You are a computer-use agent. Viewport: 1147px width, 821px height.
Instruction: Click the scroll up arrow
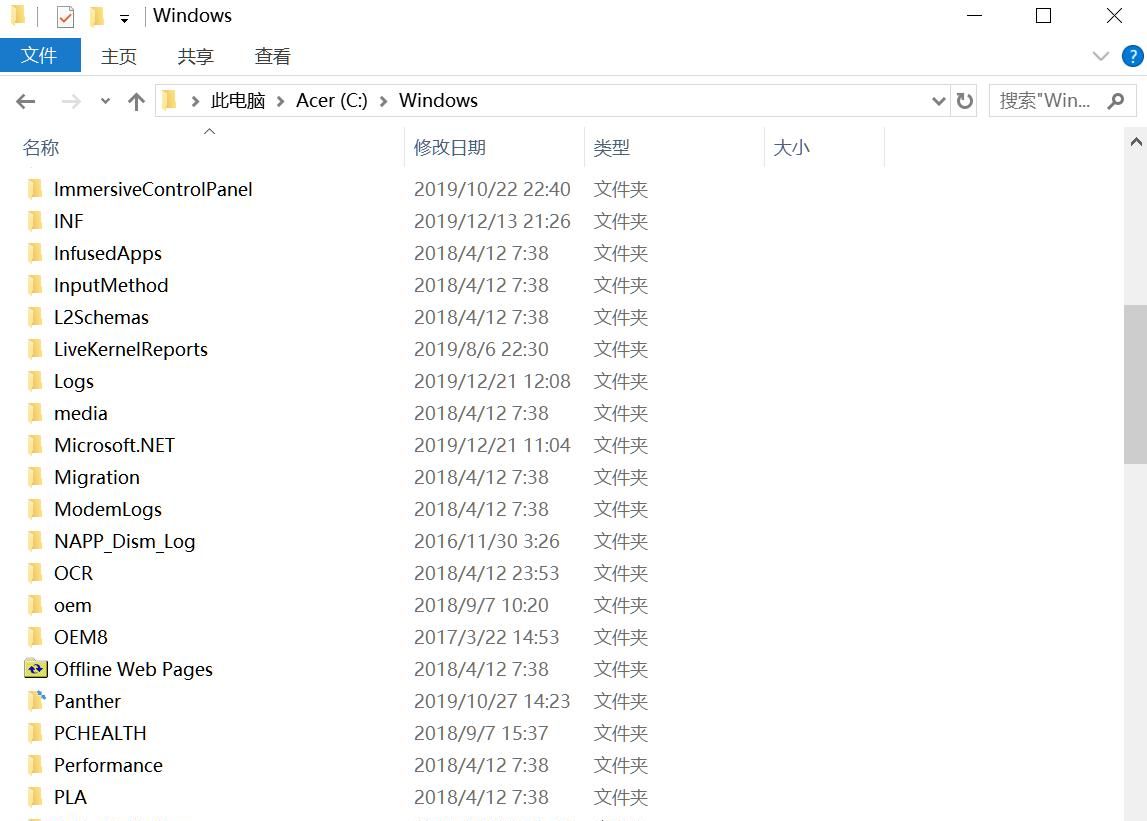tap(1135, 142)
